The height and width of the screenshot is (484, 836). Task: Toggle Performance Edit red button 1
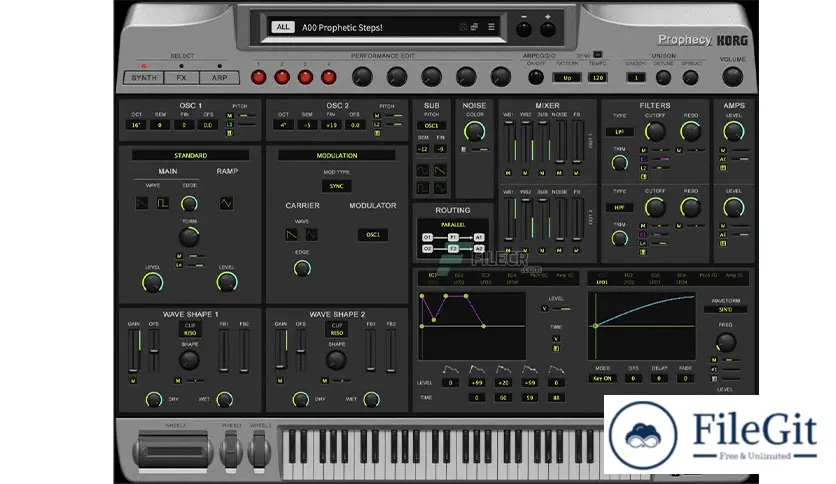259,77
